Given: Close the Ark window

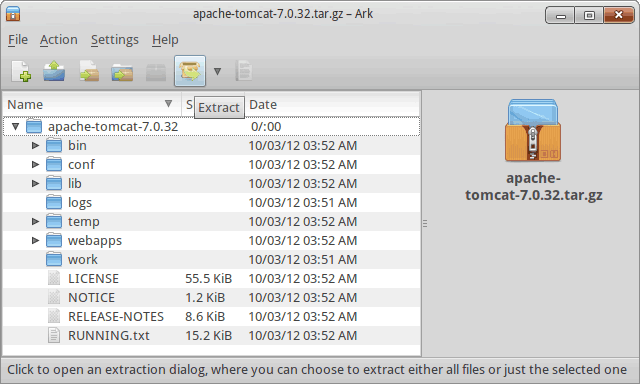Looking at the screenshot, I should [x=619, y=15].
